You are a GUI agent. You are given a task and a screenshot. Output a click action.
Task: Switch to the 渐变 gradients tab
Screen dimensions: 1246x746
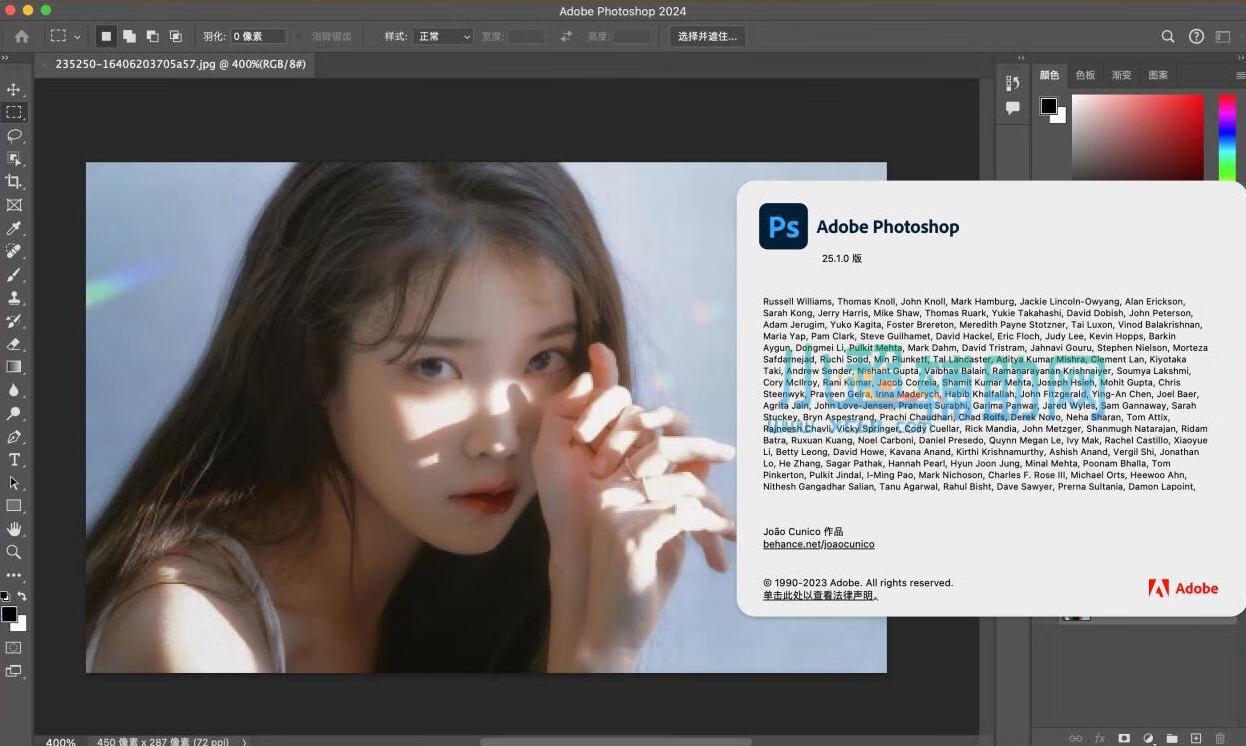coord(1122,75)
